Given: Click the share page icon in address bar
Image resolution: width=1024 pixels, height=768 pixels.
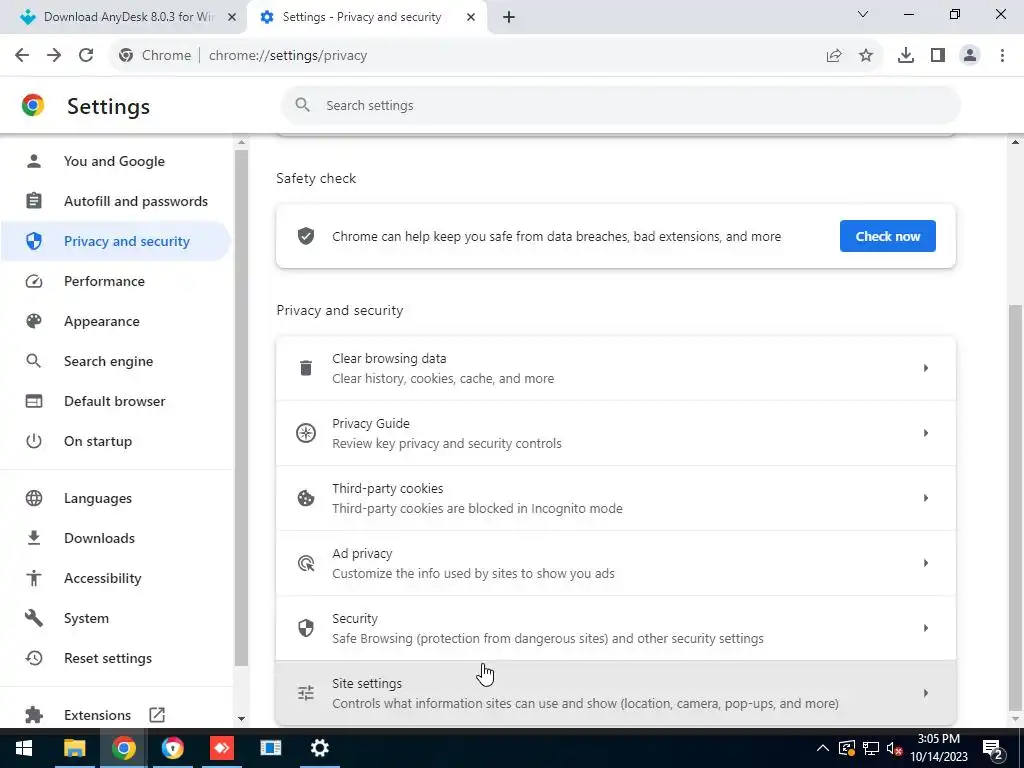Looking at the screenshot, I should (834, 56).
